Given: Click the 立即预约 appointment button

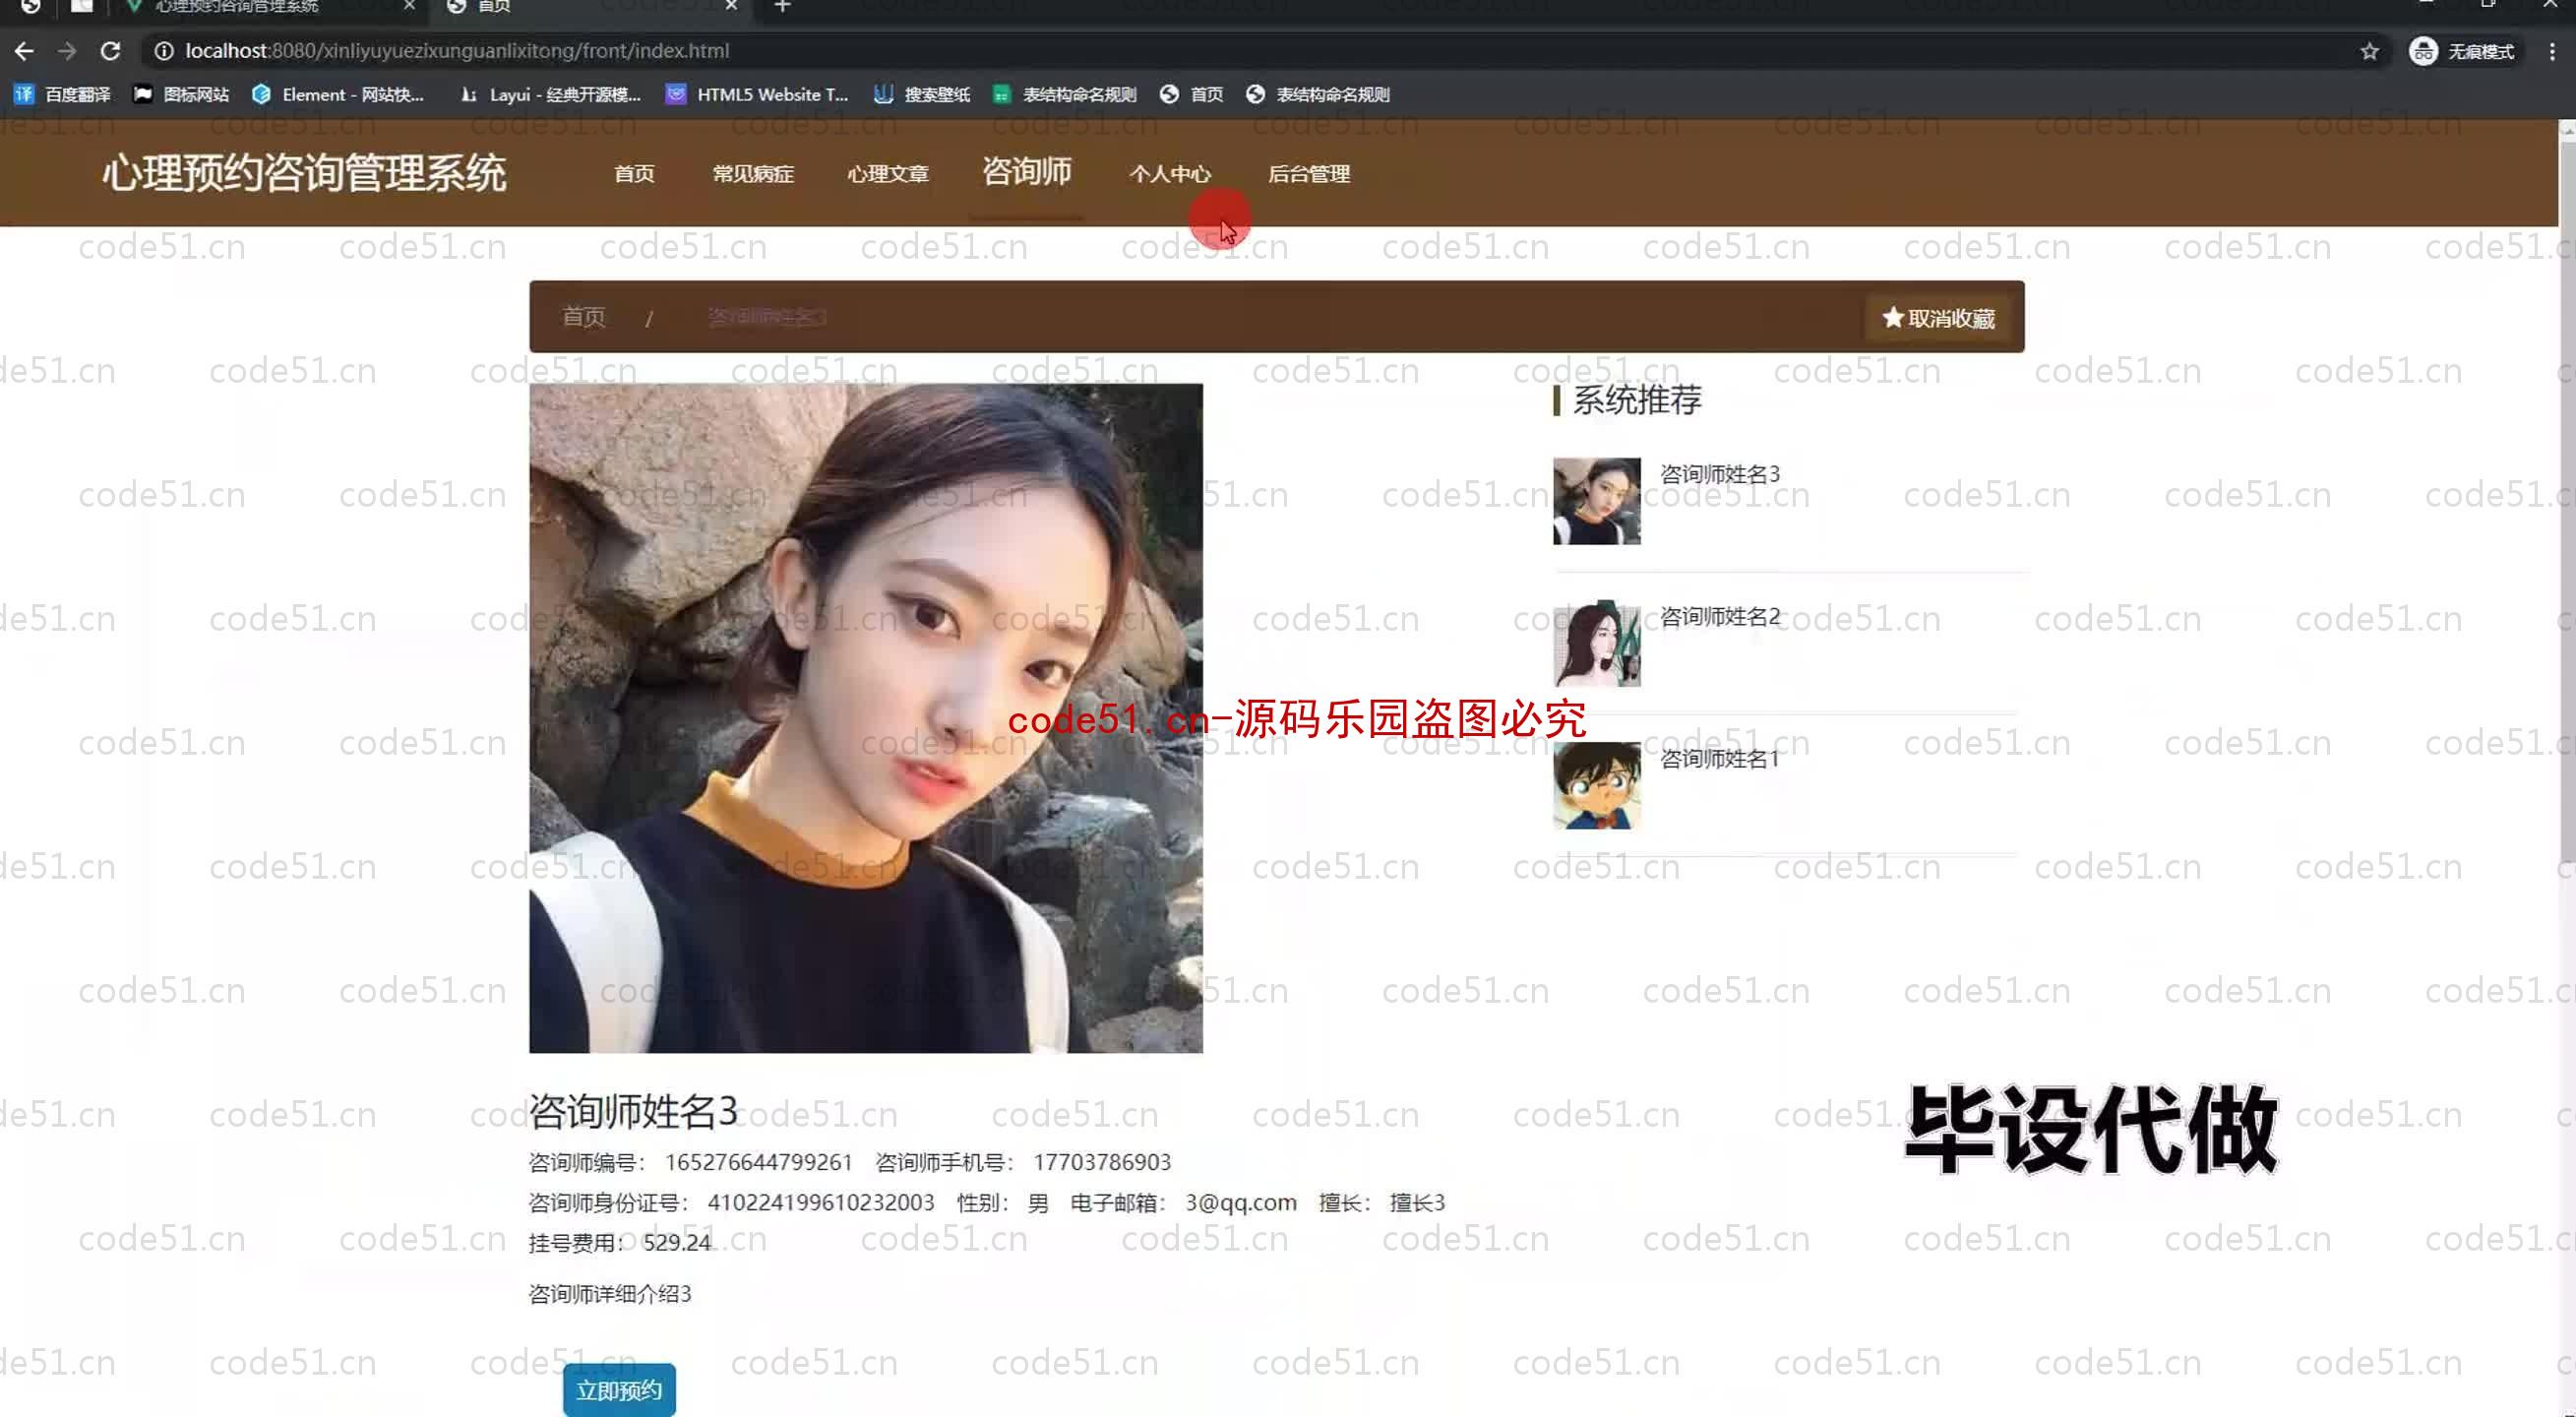Looking at the screenshot, I should (619, 1389).
